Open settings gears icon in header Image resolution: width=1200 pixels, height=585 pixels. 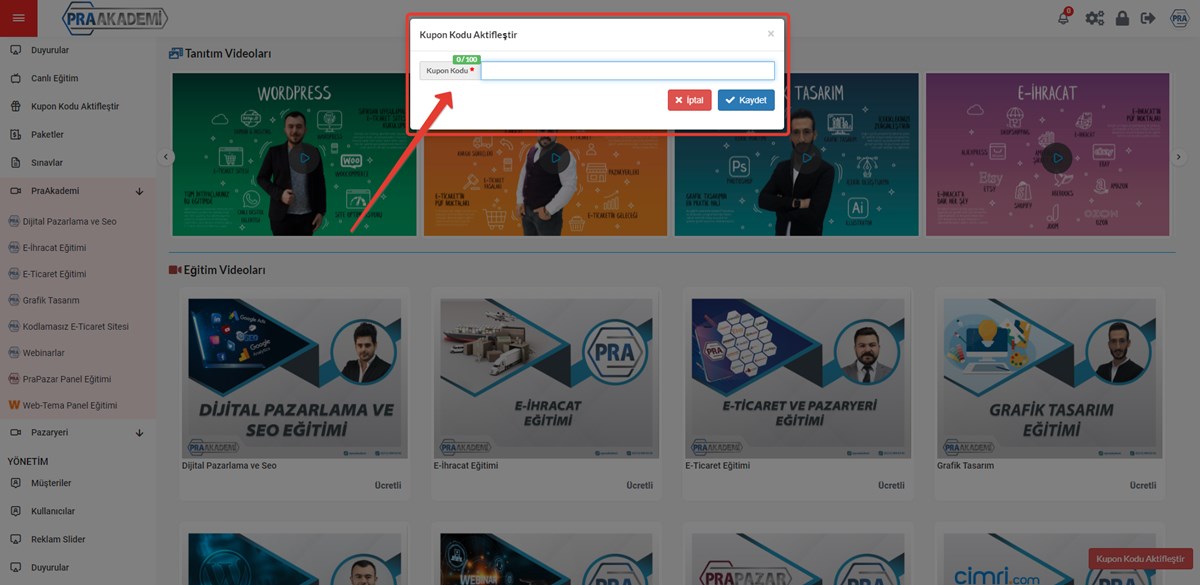coord(1095,18)
